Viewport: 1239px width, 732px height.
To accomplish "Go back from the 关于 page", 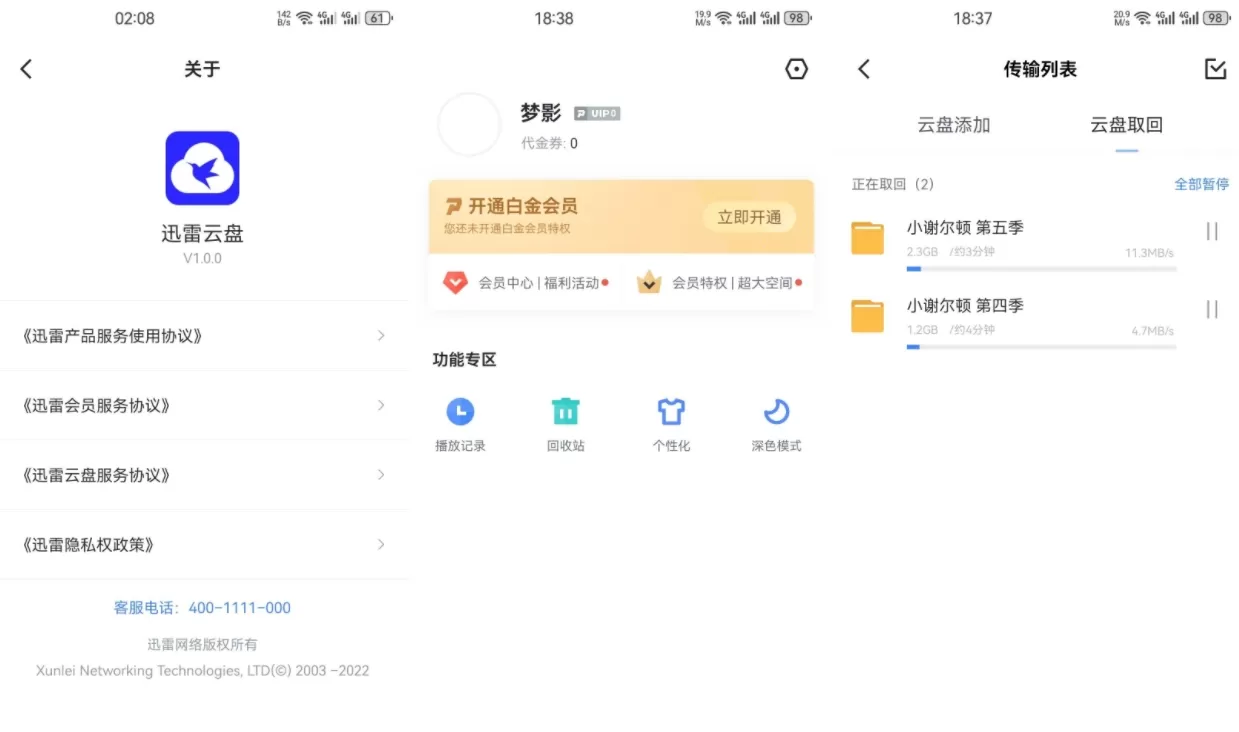I will [x=26, y=69].
